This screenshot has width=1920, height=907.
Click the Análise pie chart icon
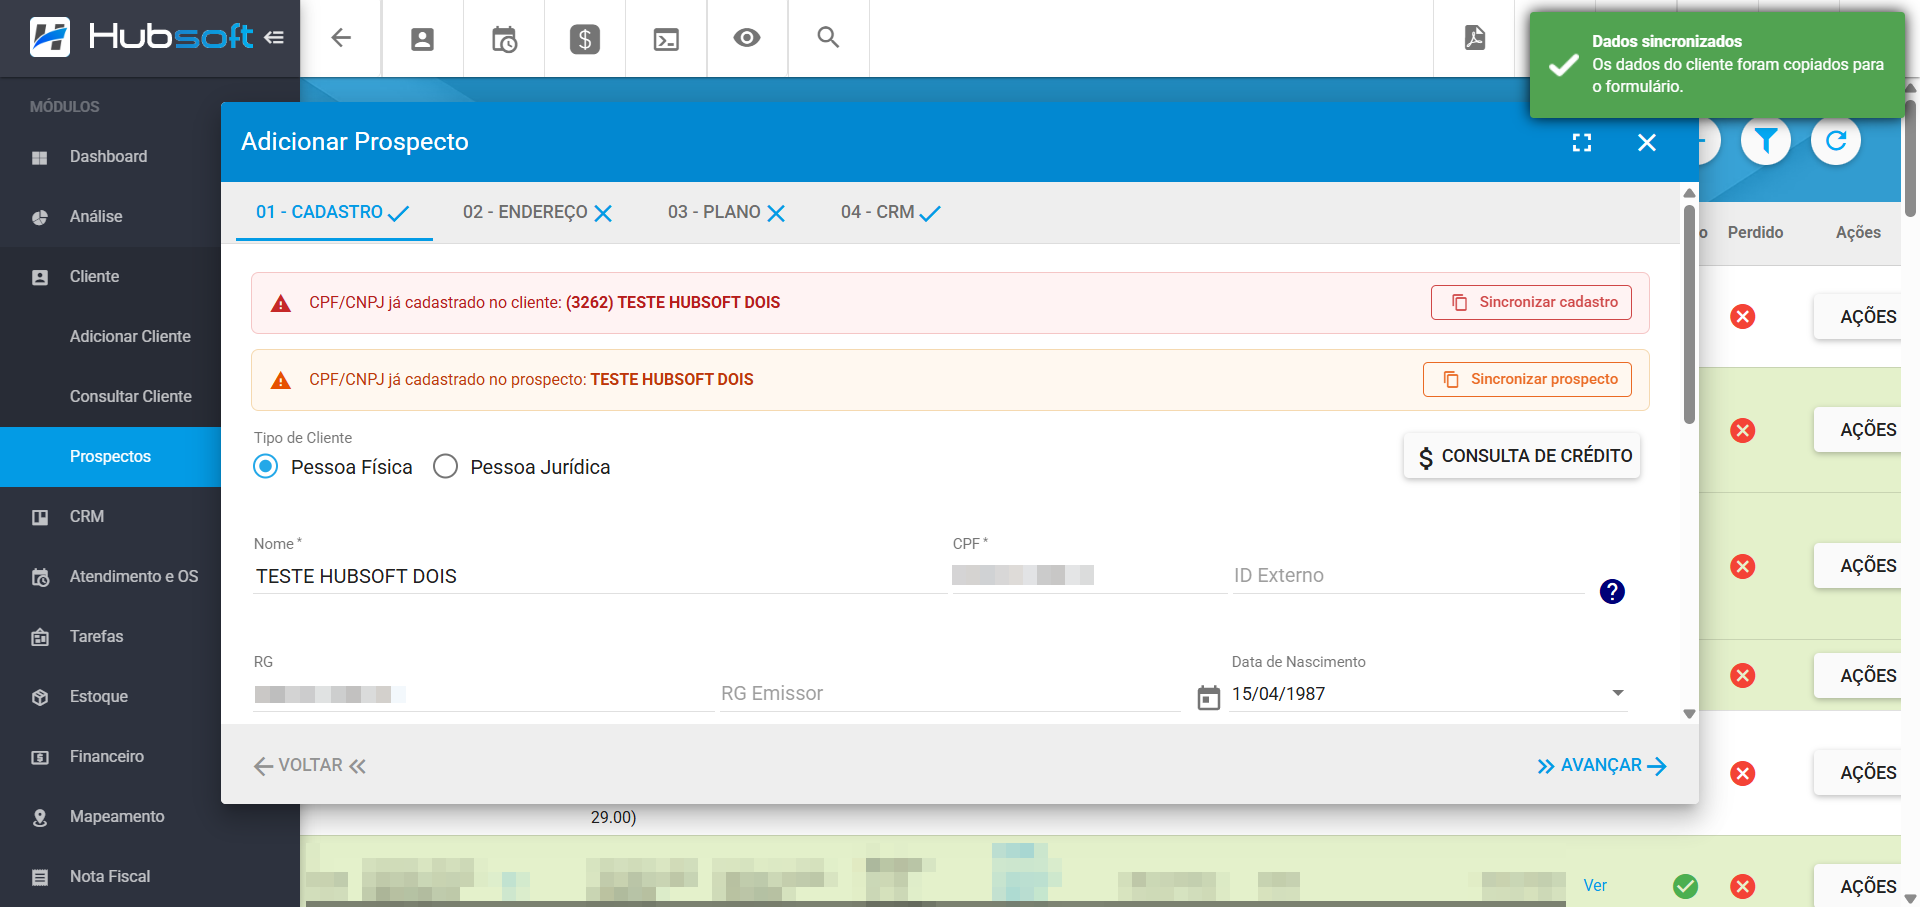40,217
